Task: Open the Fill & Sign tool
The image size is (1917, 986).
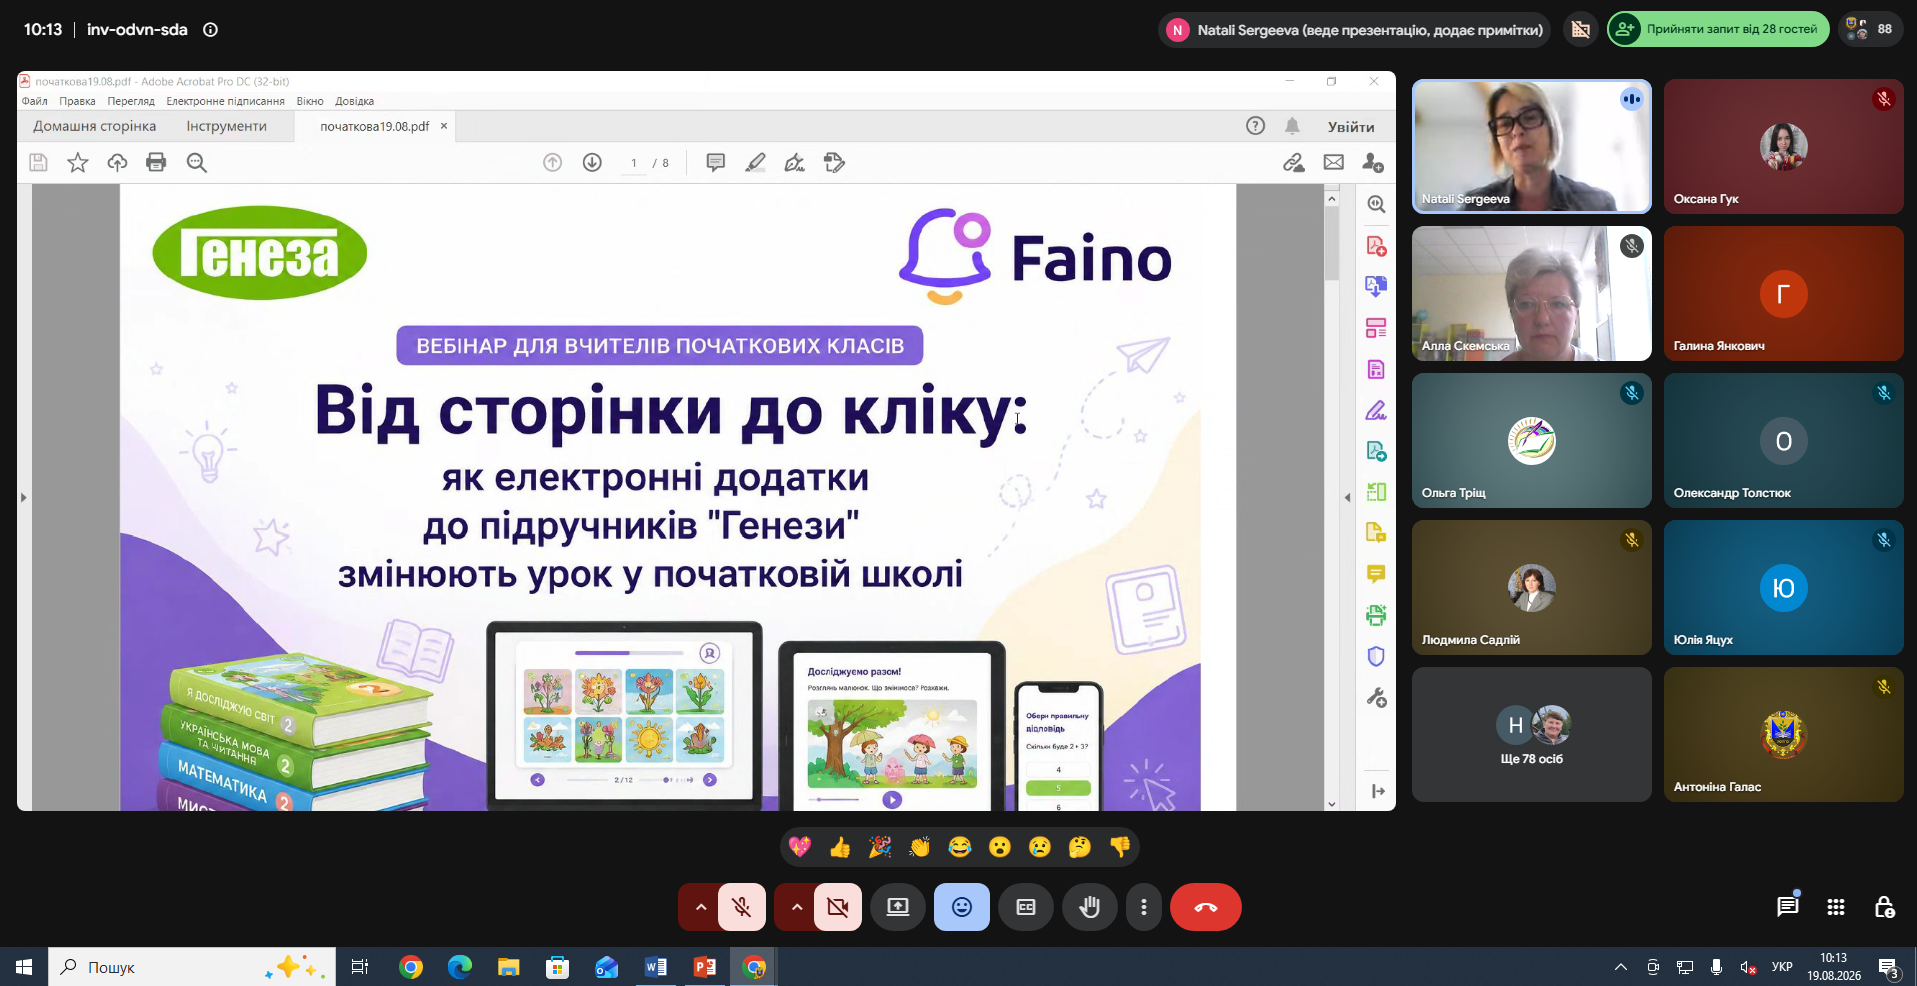Action: coord(795,162)
